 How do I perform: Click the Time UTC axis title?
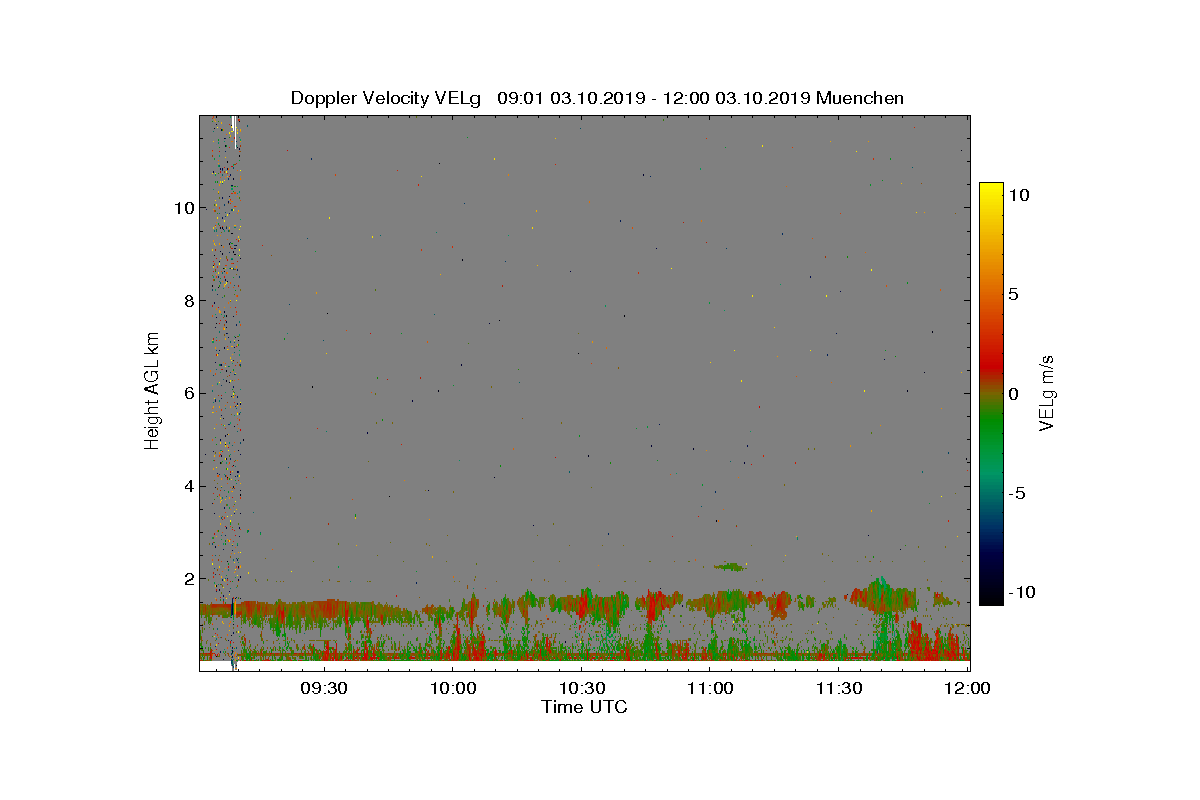coord(585,707)
